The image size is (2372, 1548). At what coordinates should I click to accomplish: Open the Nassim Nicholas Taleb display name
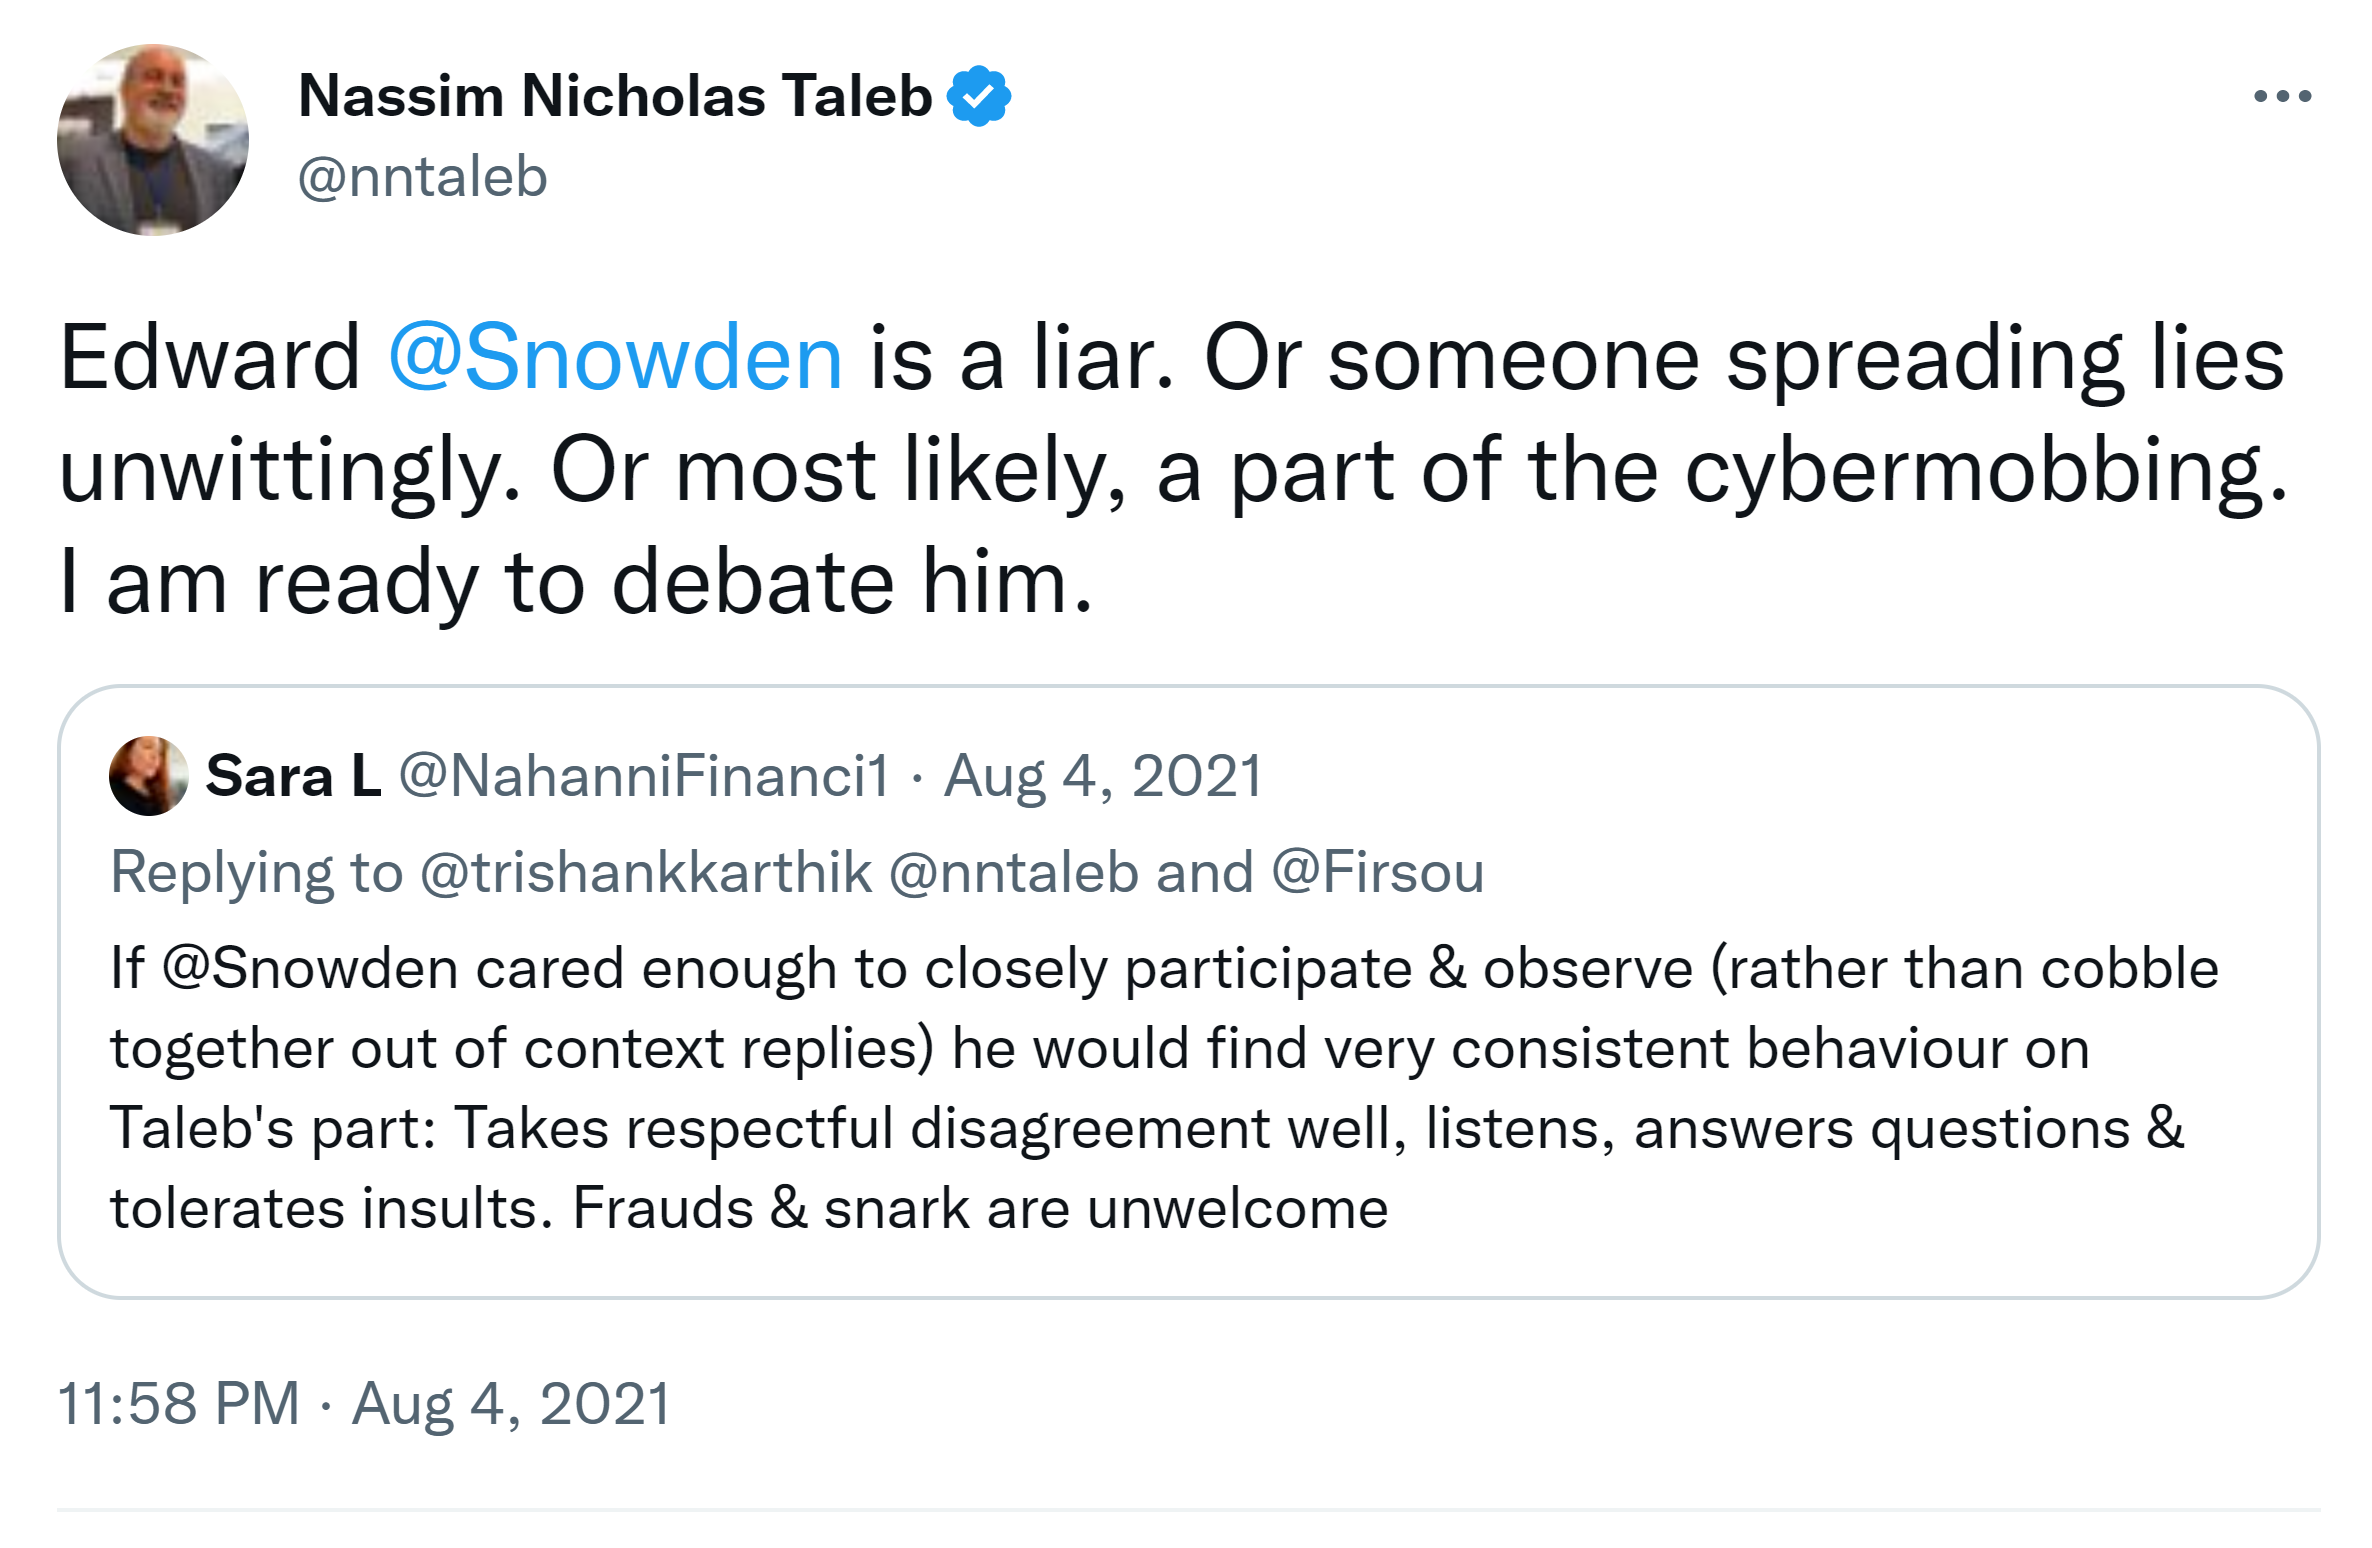615,97
